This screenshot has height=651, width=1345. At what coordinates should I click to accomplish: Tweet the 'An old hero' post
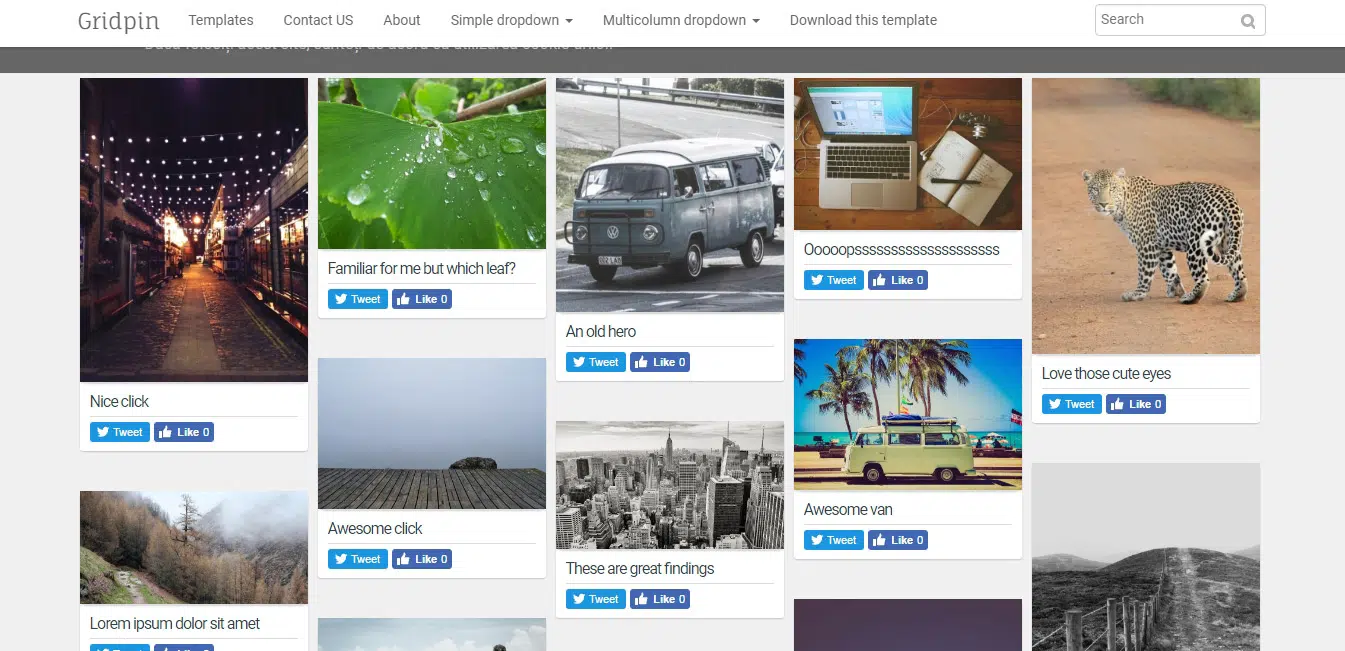coord(596,362)
